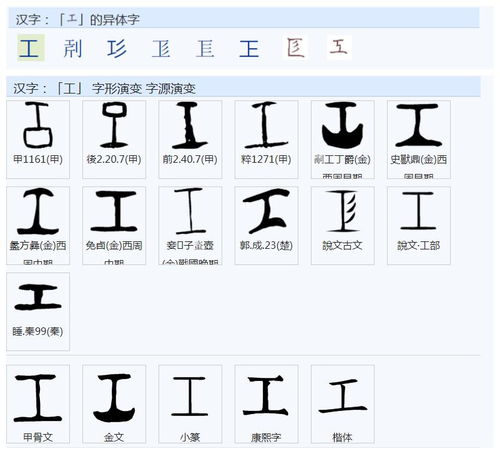Open the 史獸鼎(金) bronze glyph thumbnail
The image size is (500, 454).
pos(419,139)
